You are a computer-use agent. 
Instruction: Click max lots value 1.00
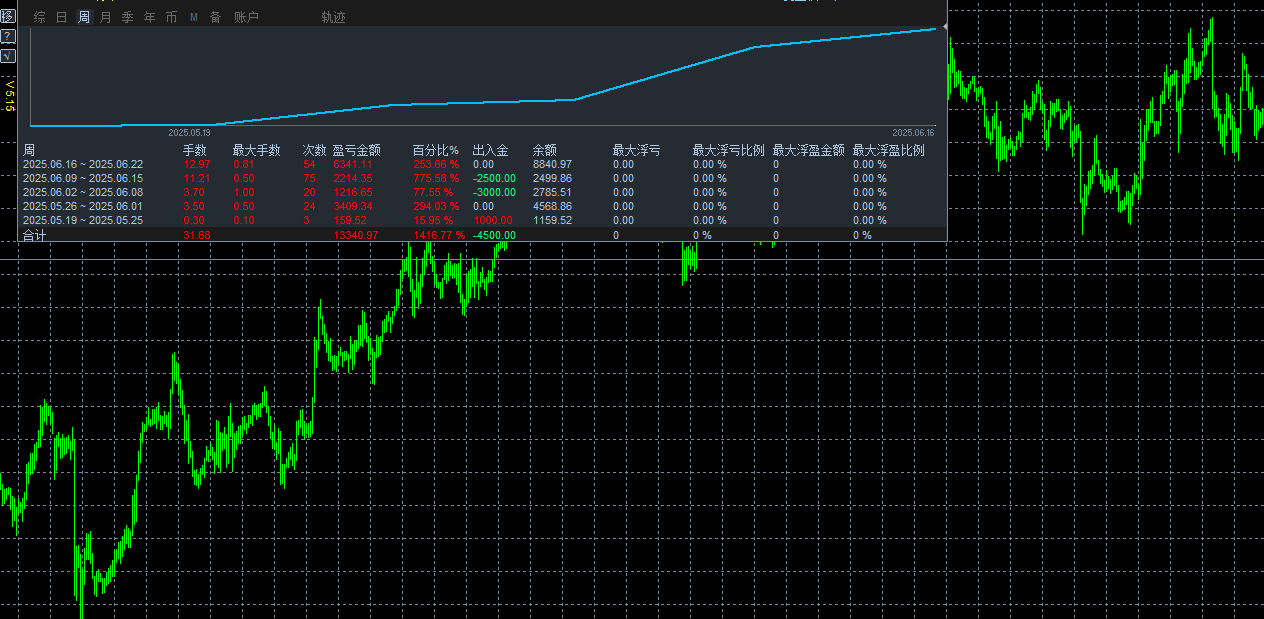[244, 192]
